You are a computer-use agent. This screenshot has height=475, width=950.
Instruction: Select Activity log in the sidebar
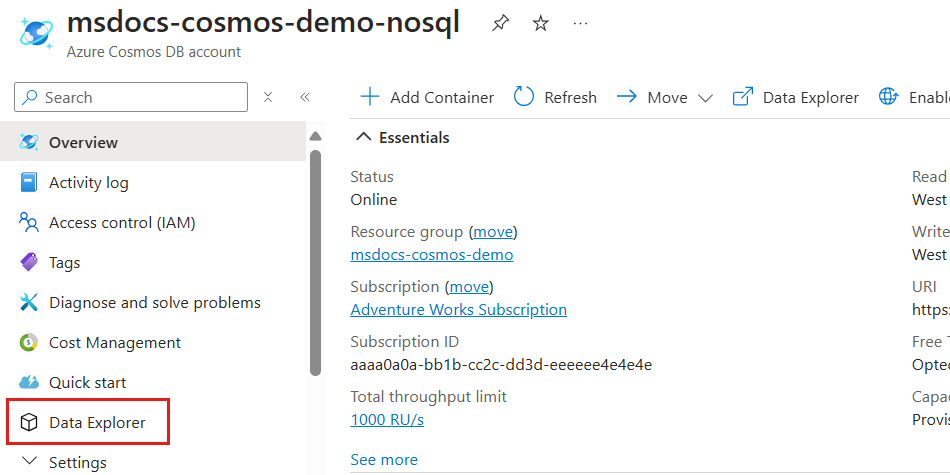coord(88,182)
